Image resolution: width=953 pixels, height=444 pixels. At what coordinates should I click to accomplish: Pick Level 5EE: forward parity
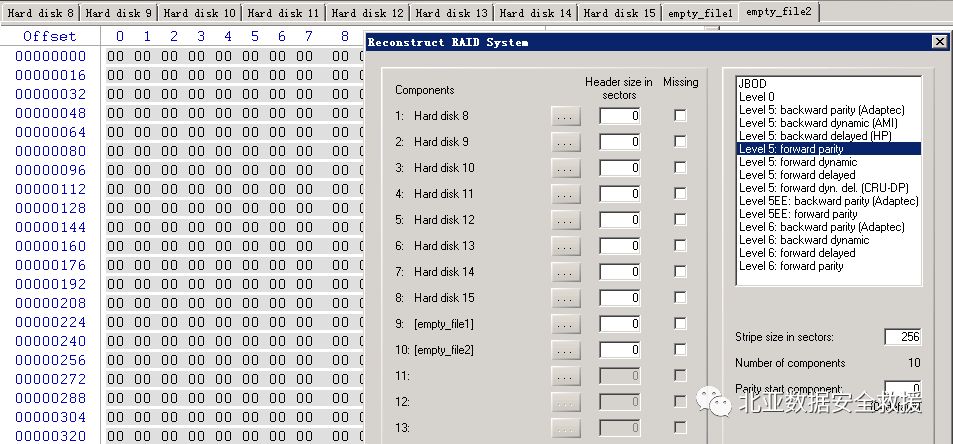pos(829,214)
